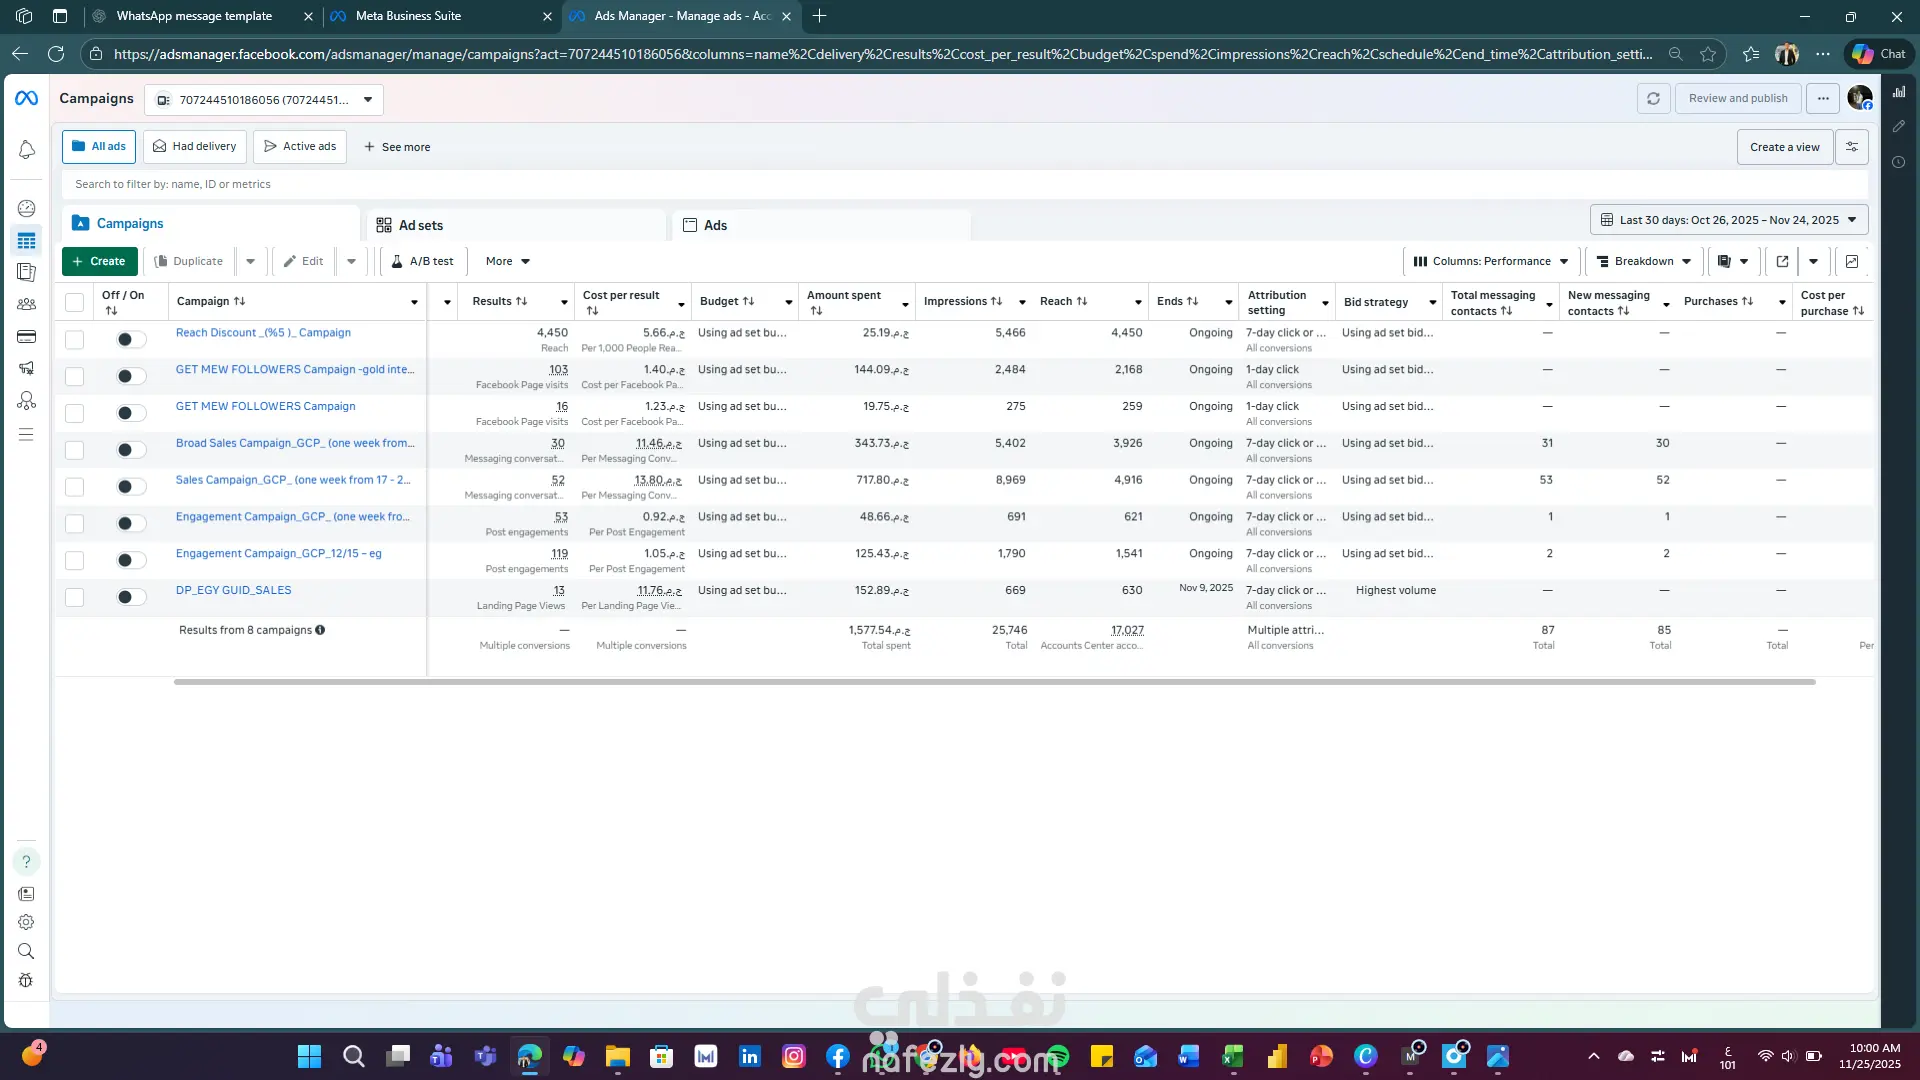Open Billing card icon in sidebar
The width and height of the screenshot is (1920, 1080).
tap(27, 337)
